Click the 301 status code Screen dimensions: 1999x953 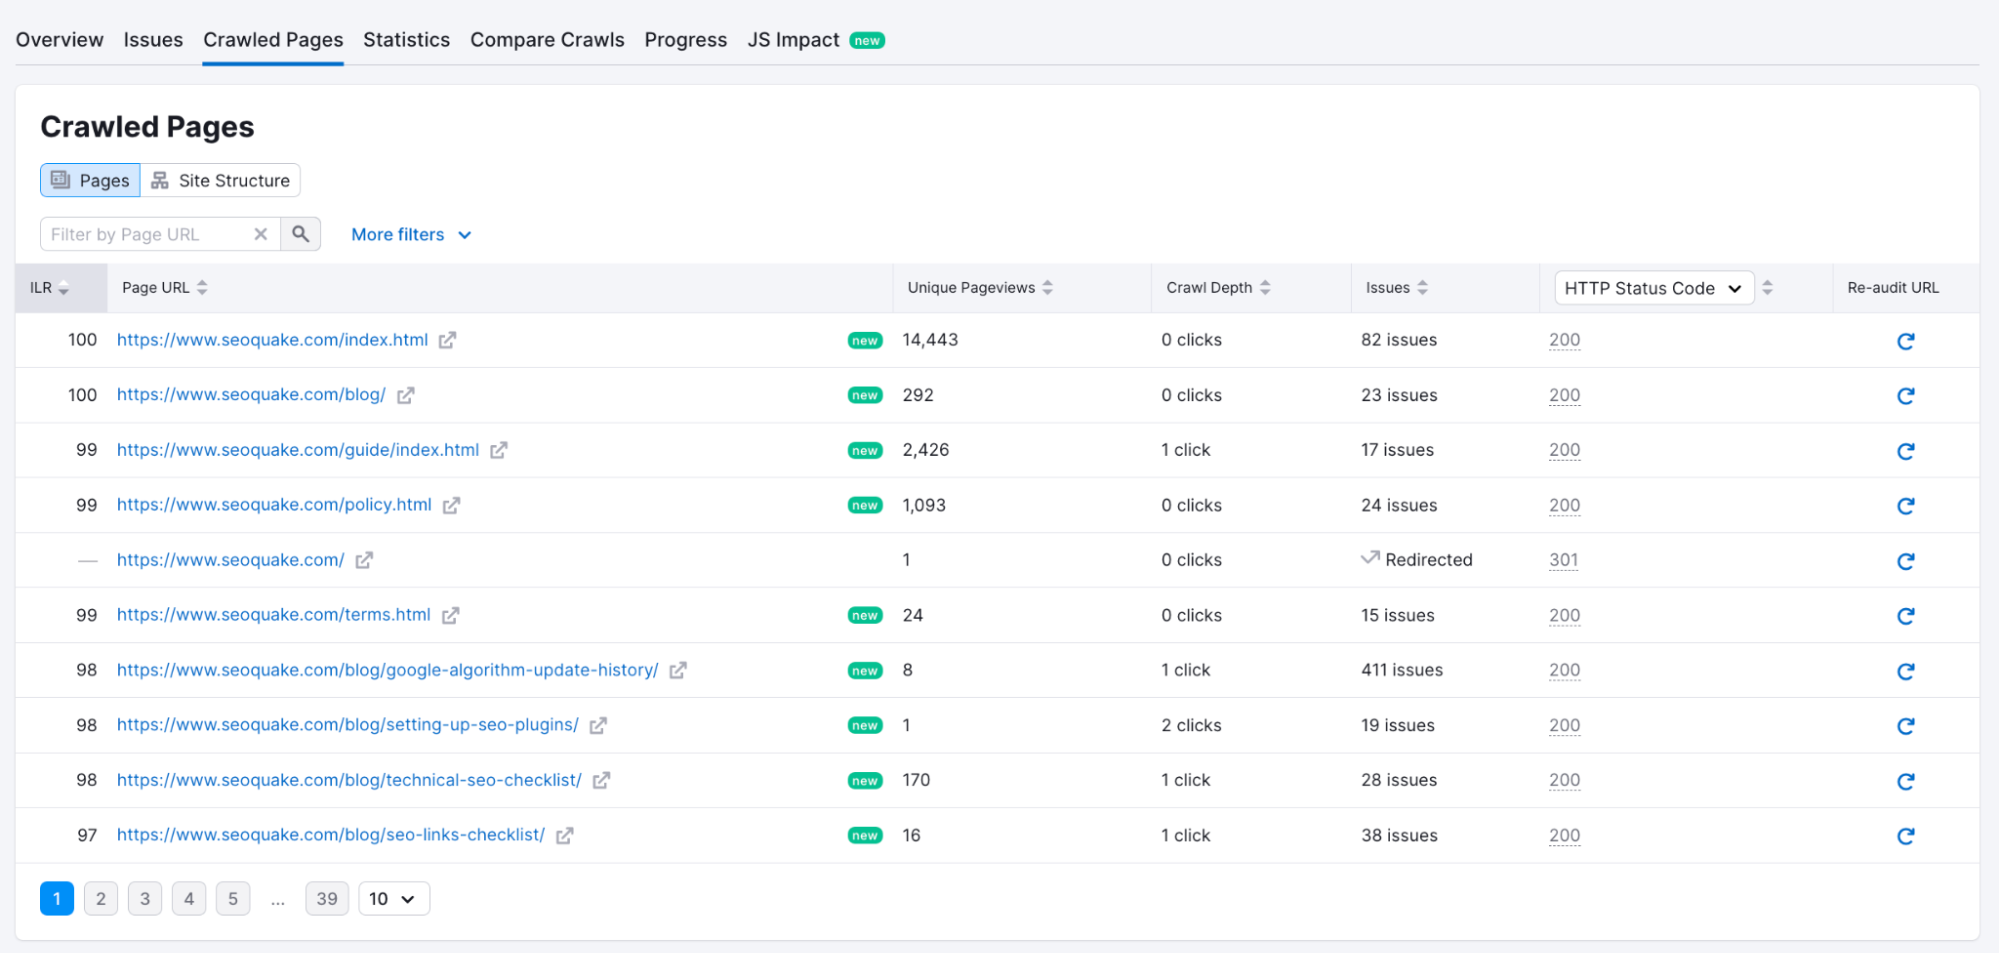[x=1563, y=560]
